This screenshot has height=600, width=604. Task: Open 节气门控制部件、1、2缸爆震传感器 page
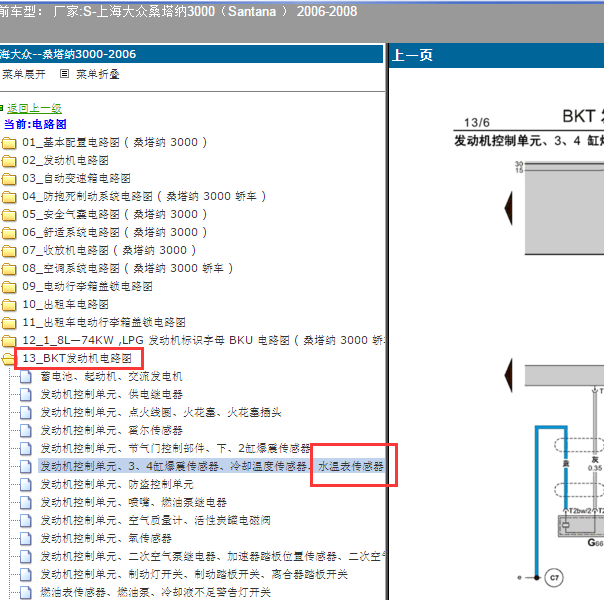coord(175,449)
